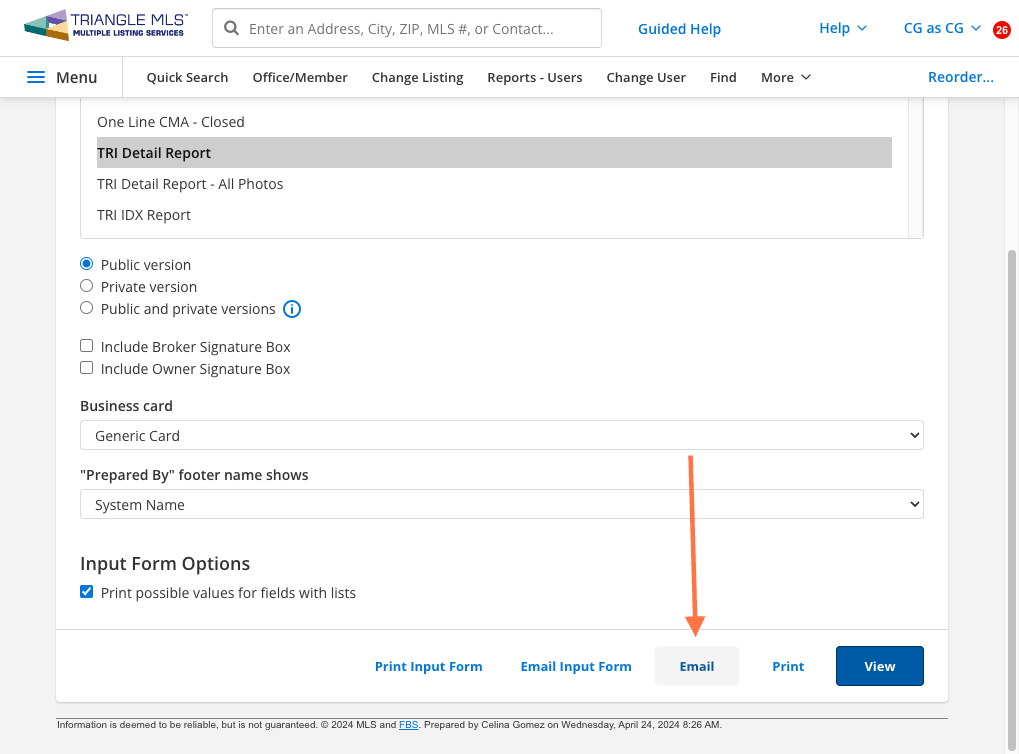Click the page vertical scrollbar

point(1012,500)
